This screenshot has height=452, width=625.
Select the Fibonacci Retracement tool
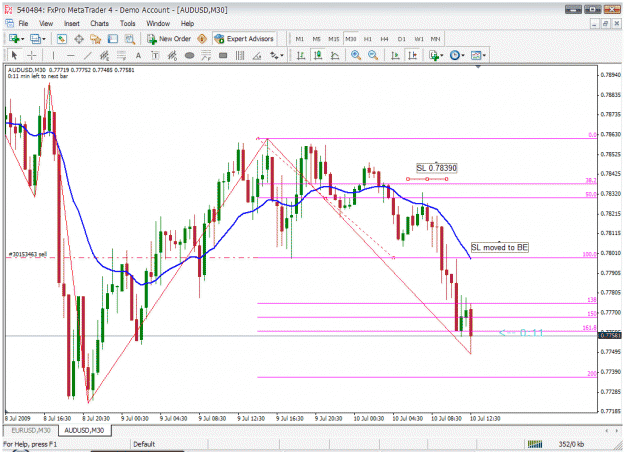pos(121,55)
